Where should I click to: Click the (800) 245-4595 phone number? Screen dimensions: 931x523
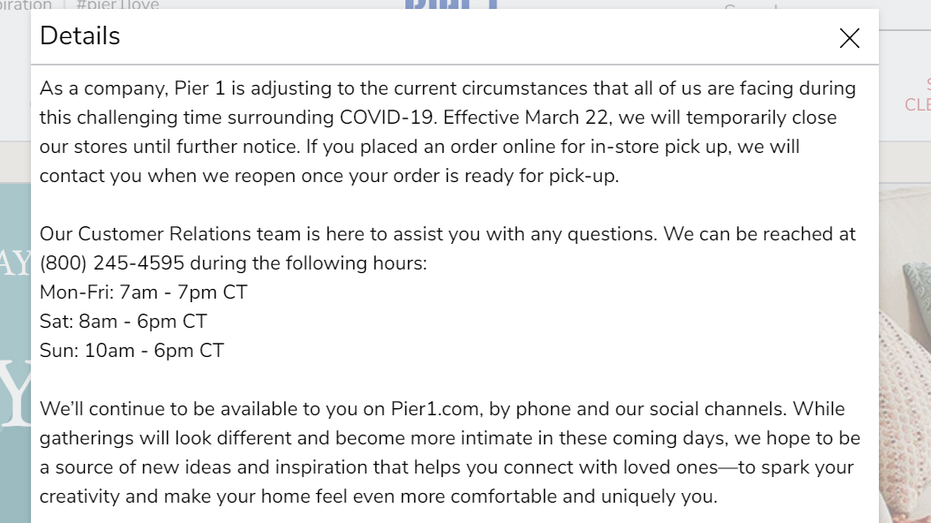coord(112,263)
